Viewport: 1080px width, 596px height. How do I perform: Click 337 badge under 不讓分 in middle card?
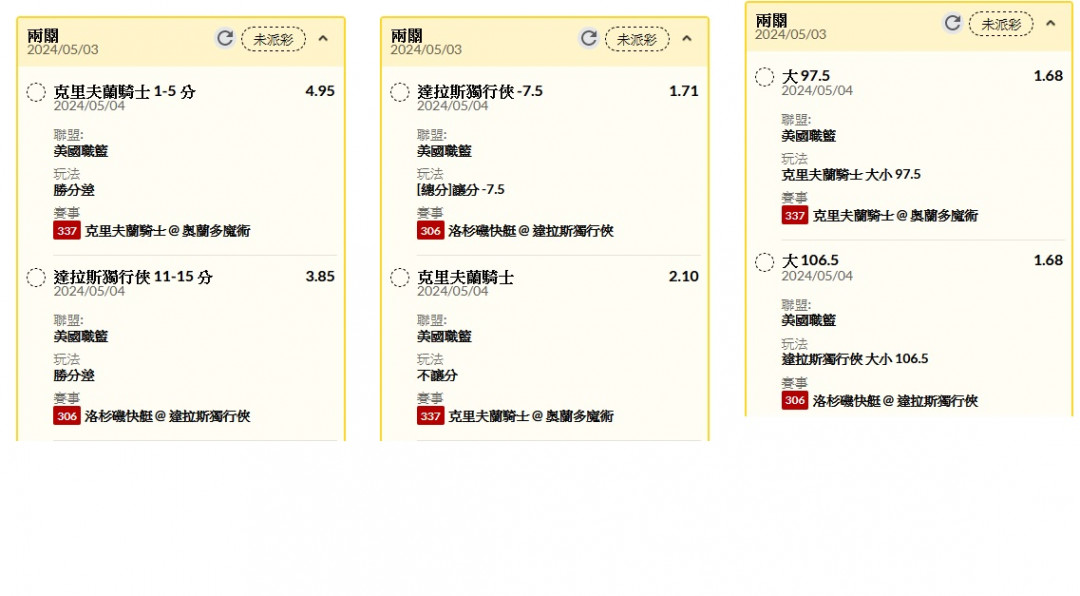430,416
